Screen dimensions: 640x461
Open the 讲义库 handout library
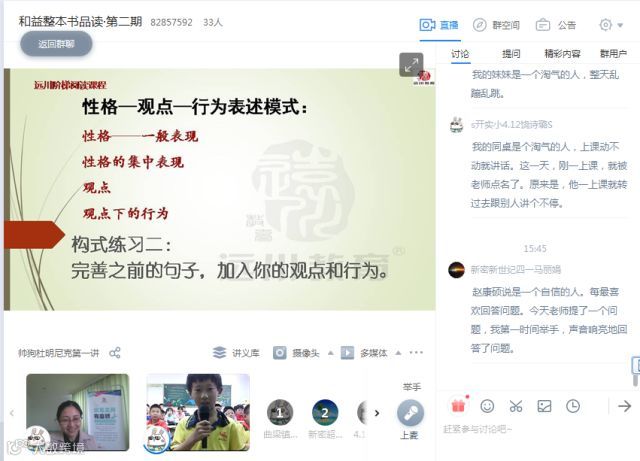(x=236, y=352)
